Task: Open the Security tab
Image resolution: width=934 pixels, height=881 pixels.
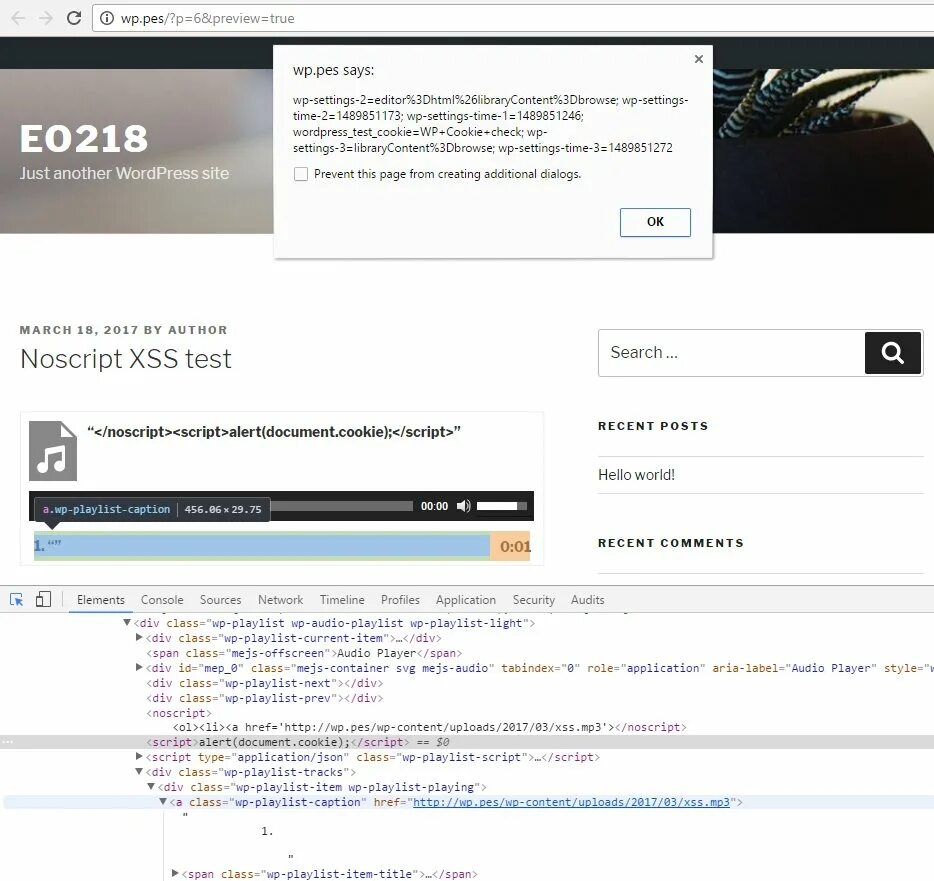Action: click(534, 600)
